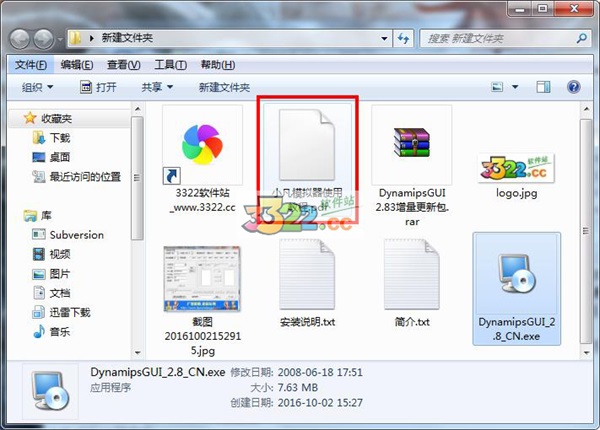Open 最近访问的位置
The width and height of the screenshot is (600, 430).
tap(85, 176)
